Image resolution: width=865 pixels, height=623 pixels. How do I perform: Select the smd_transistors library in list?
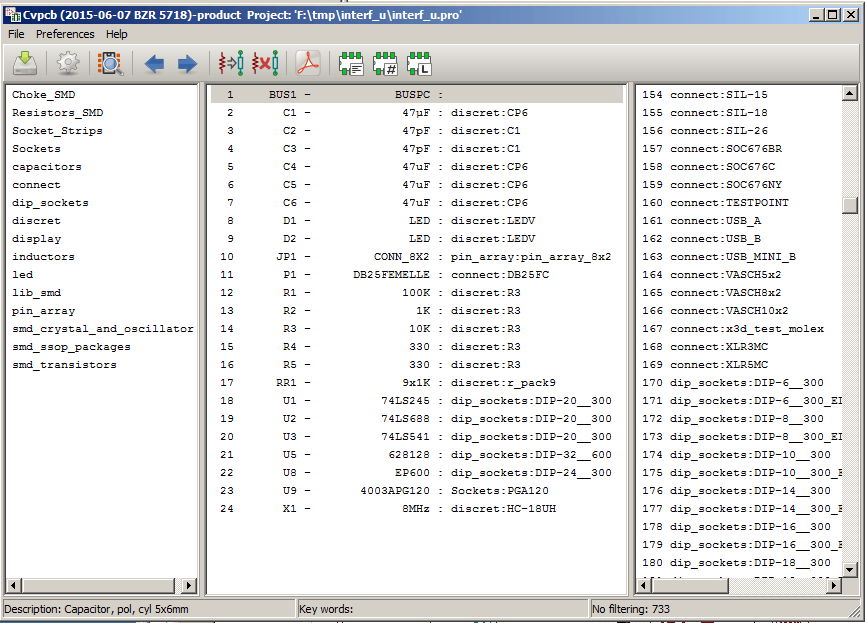(x=64, y=365)
